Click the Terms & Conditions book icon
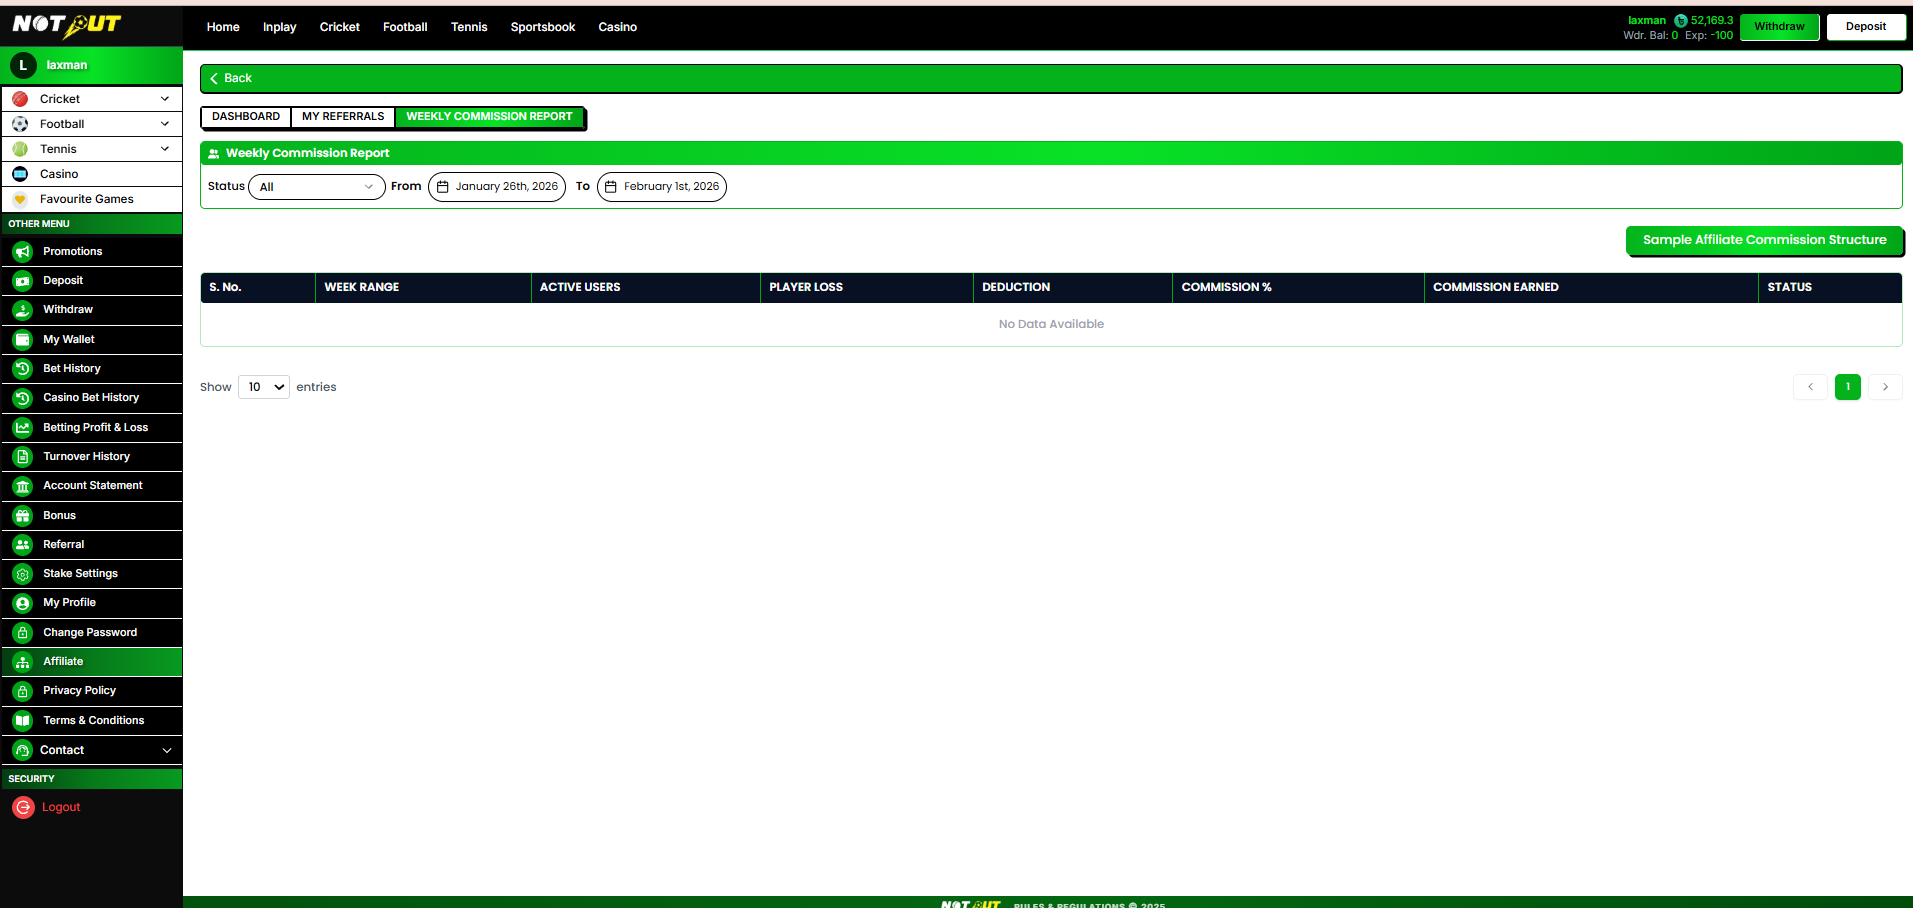This screenshot has height=908, width=1913. (x=23, y=721)
